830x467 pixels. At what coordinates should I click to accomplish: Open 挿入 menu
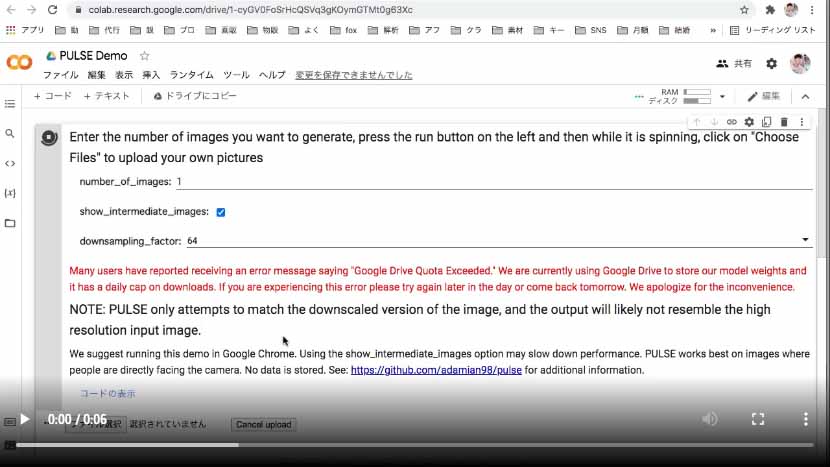coord(151,75)
